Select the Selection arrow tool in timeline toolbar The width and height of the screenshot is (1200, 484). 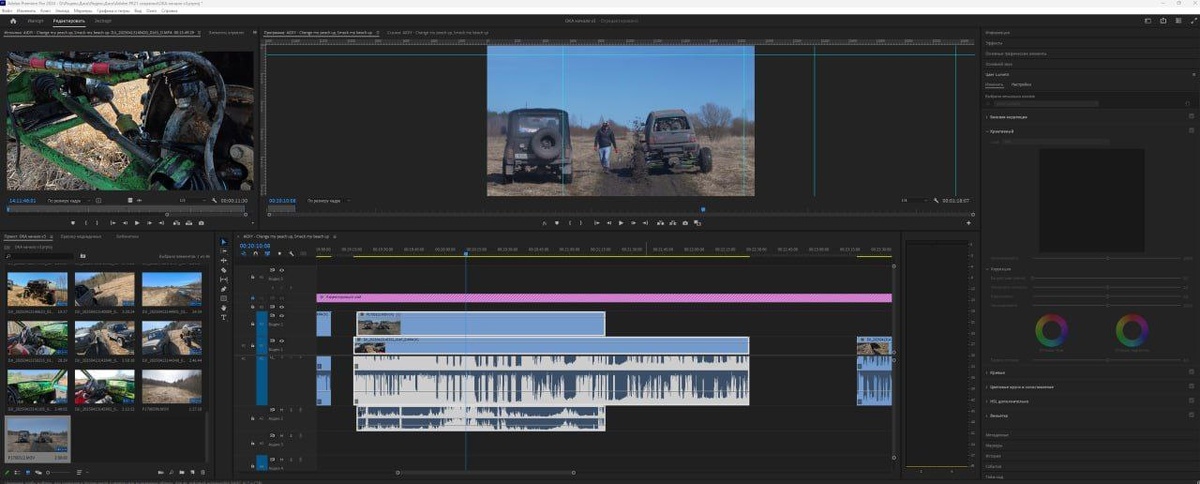(x=224, y=241)
